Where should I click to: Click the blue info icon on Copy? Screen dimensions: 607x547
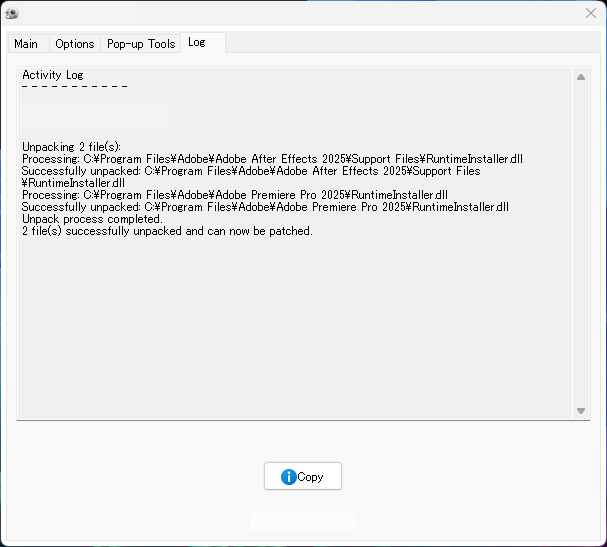point(288,477)
